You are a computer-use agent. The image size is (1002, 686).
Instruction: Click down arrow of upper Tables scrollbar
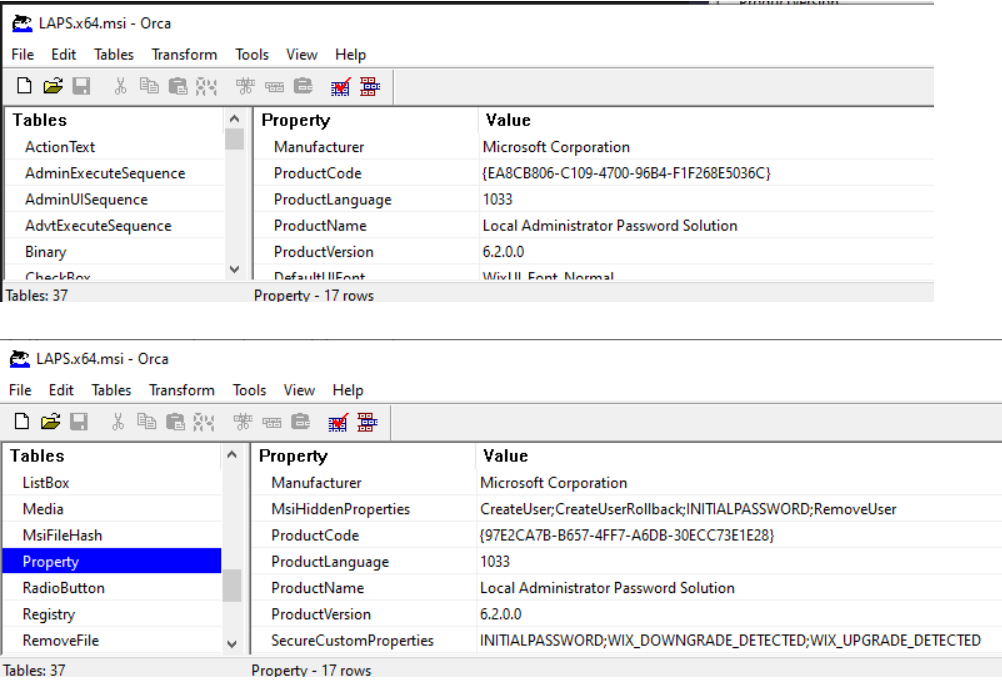coord(235,269)
